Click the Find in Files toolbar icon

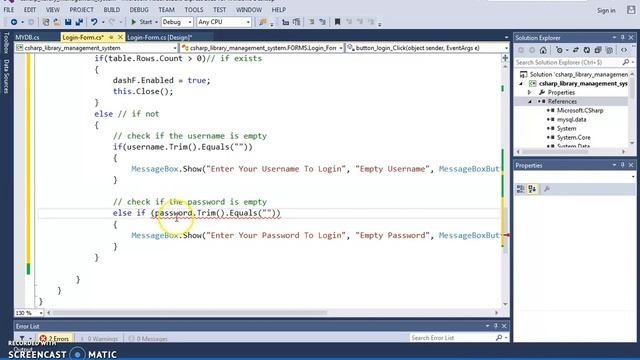coord(263,22)
